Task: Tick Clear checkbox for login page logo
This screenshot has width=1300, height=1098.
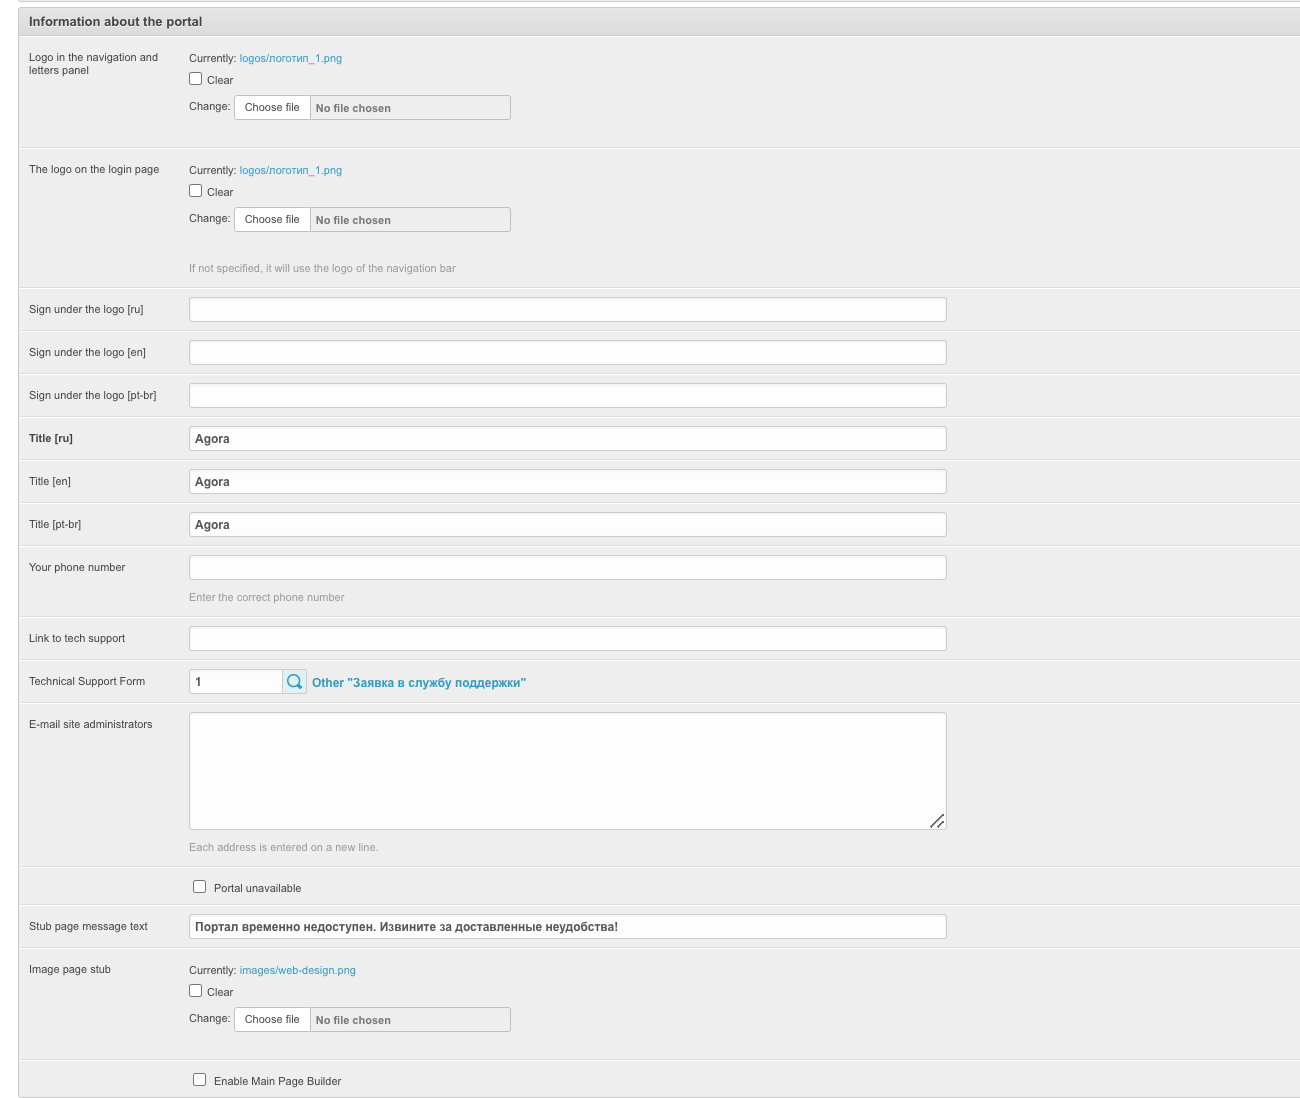Action: pyautogui.click(x=196, y=191)
